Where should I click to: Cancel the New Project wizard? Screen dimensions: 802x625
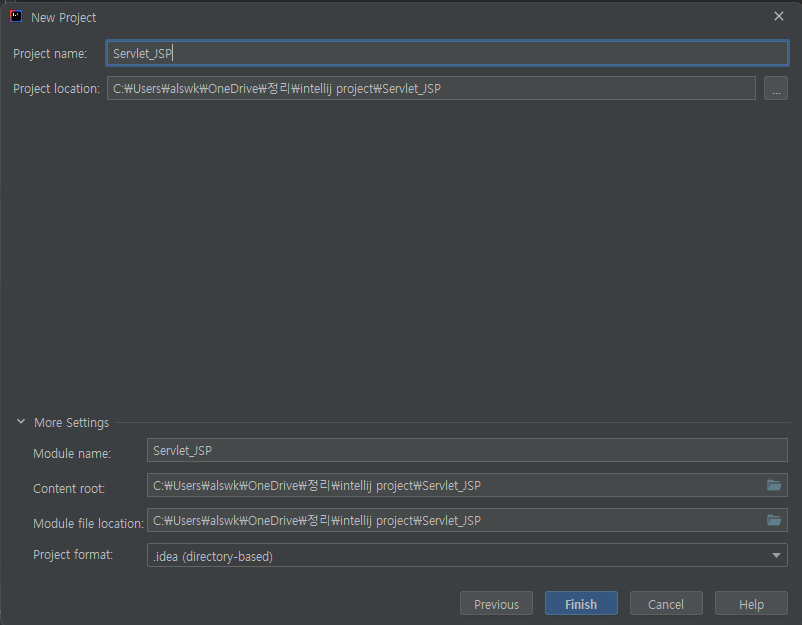click(666, 604)
